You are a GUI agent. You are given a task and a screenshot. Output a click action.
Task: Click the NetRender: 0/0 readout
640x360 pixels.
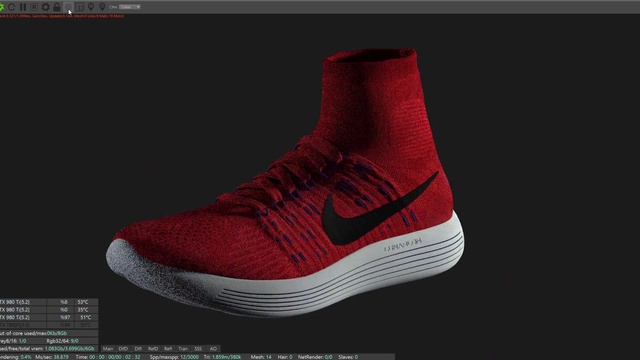click(x=315, y=357)
